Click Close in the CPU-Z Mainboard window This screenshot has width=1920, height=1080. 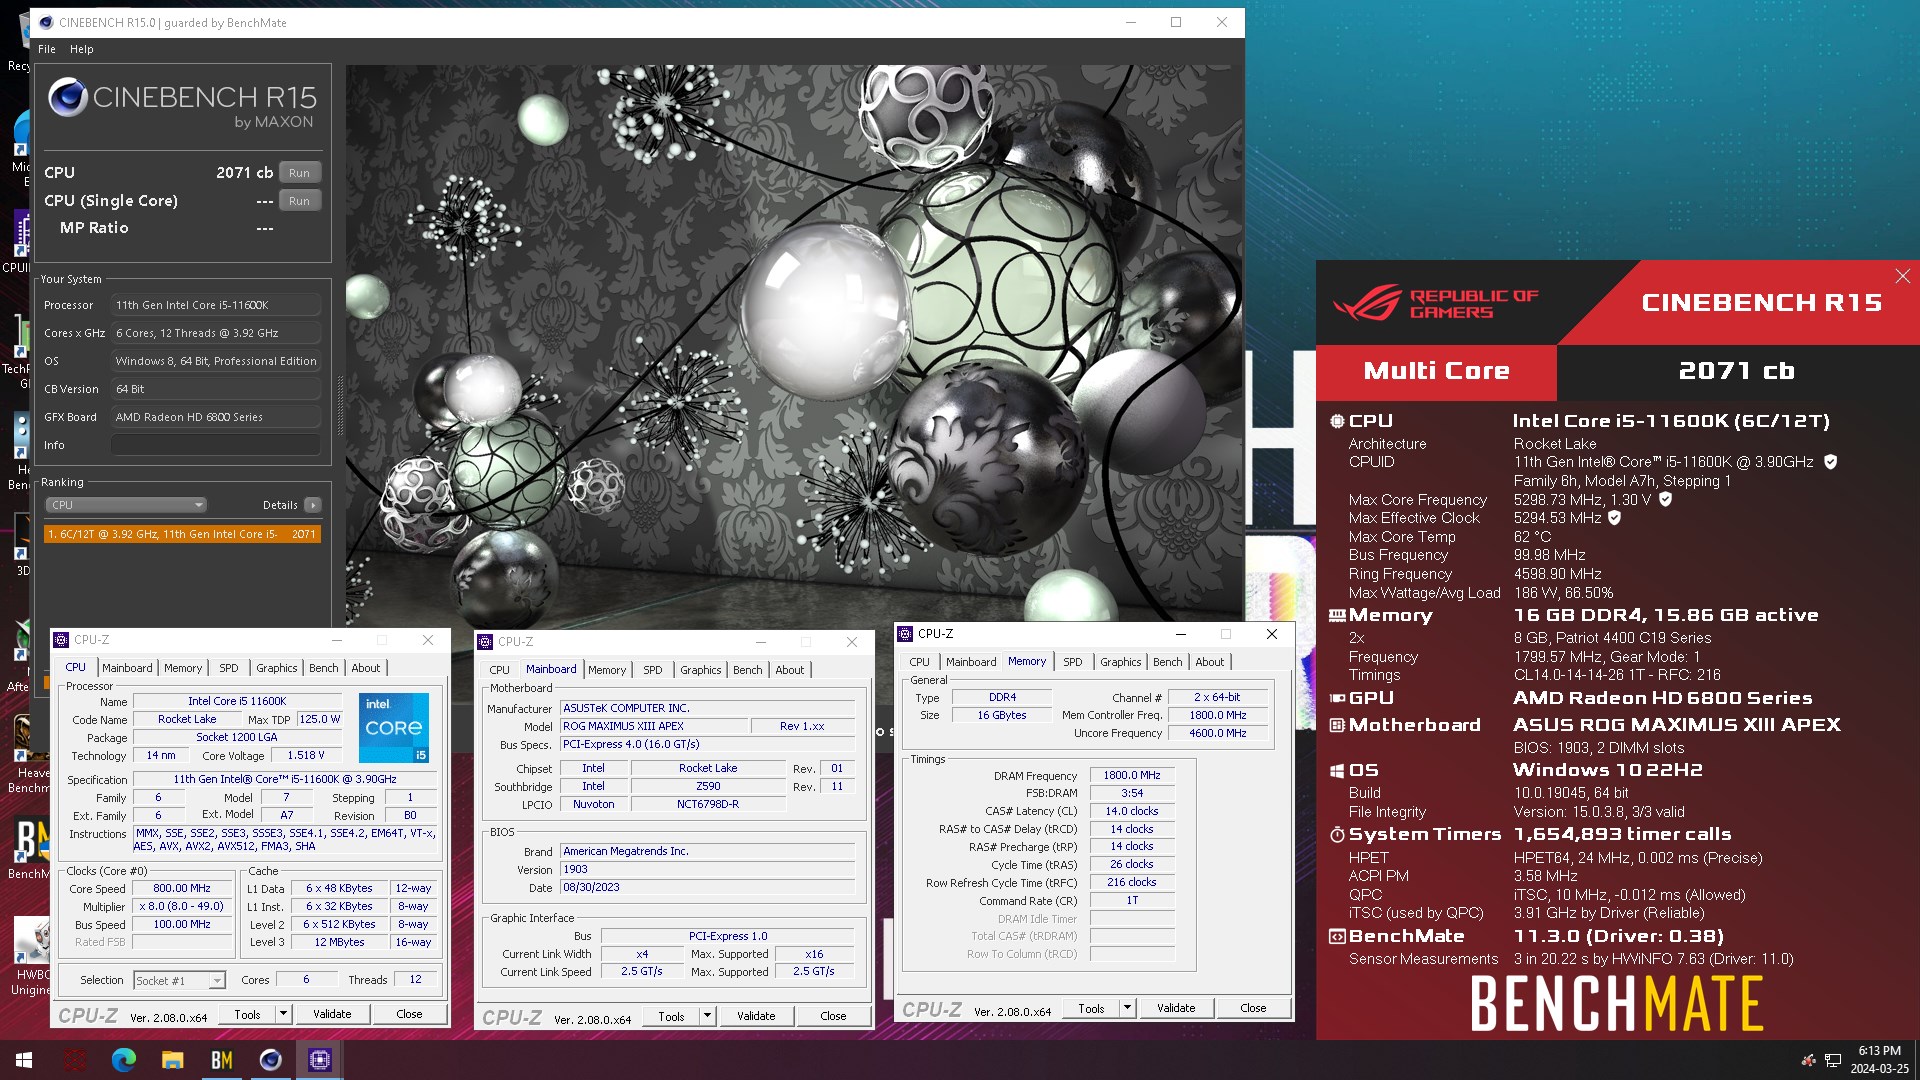coord(833,1016)
